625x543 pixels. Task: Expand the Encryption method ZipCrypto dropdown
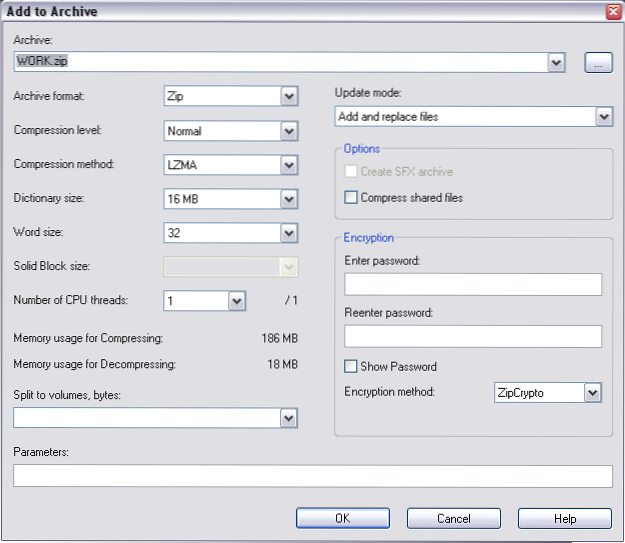click(592, 393)
